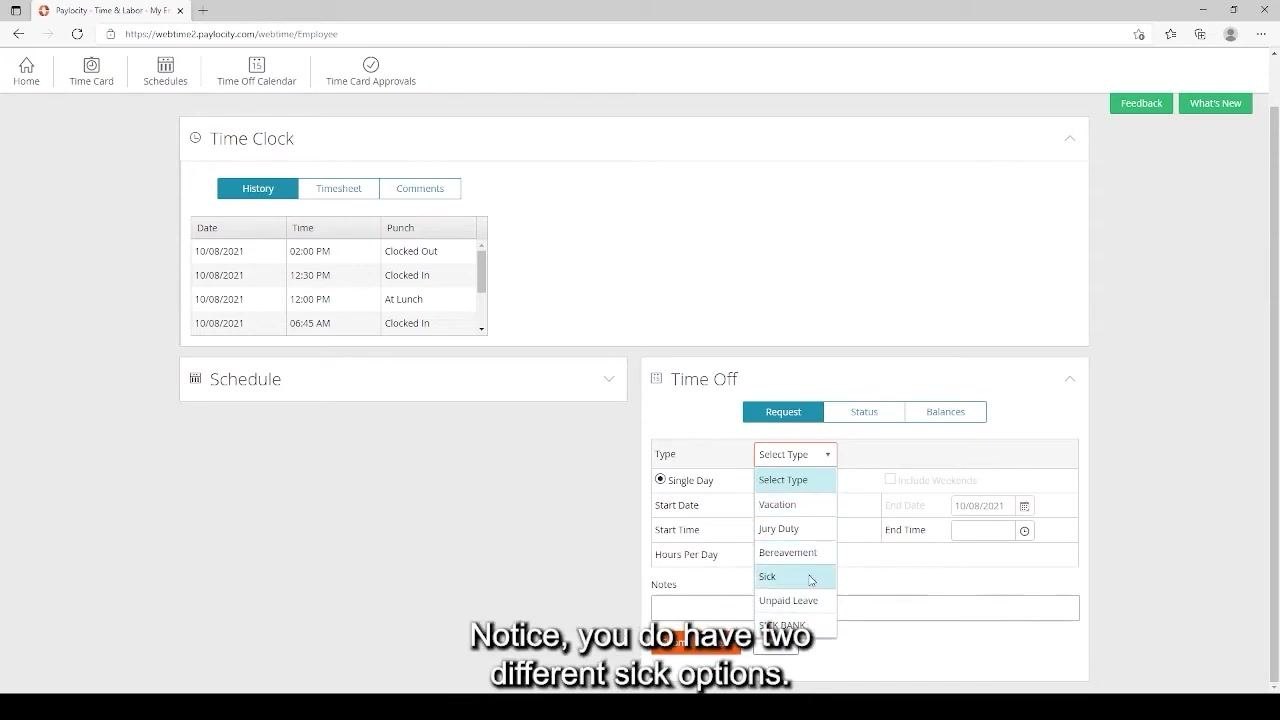This screenshot has height=720, width=1280.
Task: Open Time Card Approvals
Action: coord(371,71)
